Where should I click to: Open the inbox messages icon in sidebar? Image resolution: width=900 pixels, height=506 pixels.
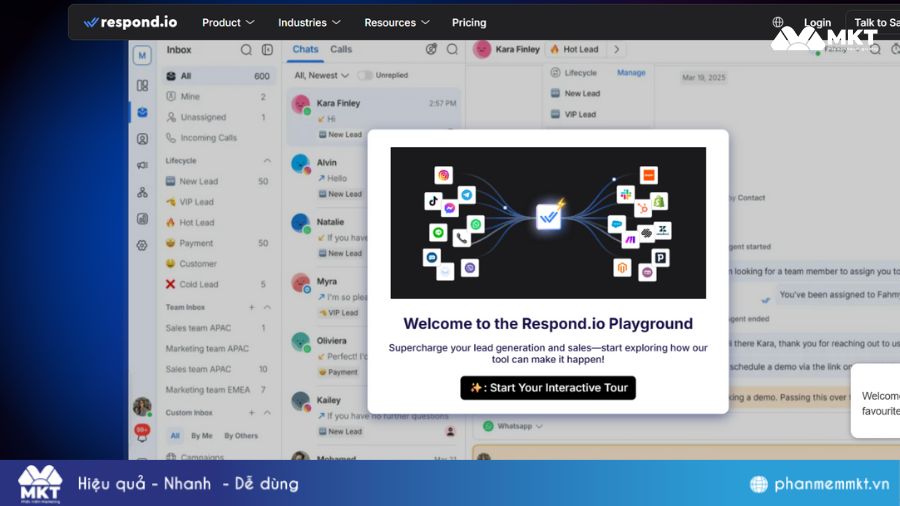click(142, 112)
